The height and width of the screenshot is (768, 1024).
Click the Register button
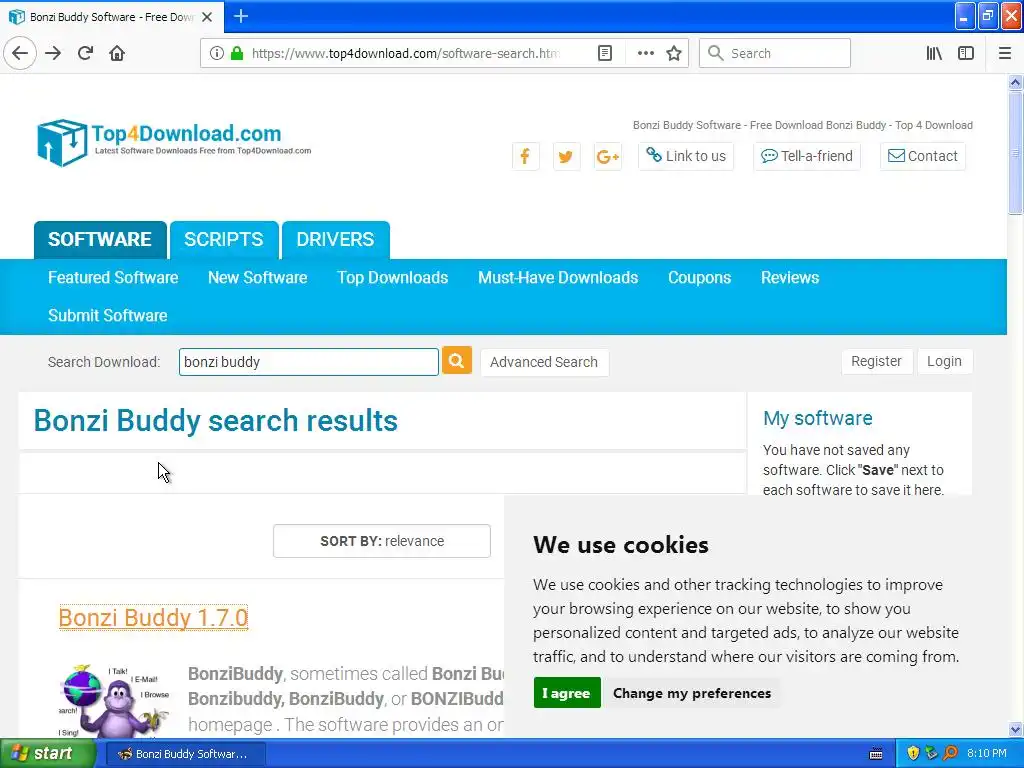coord(876,361)
